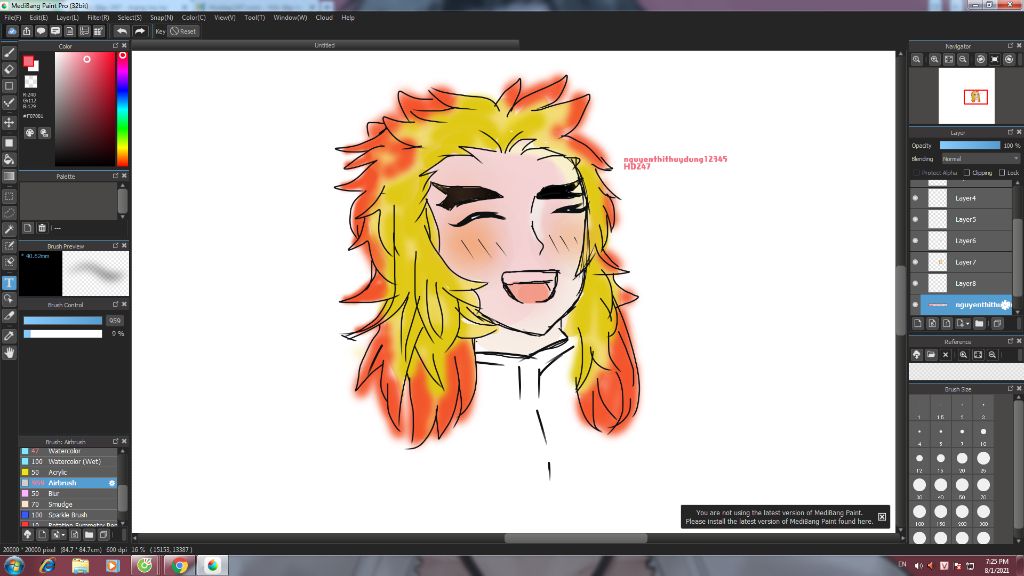
Task: Hide Layer8 visibility dot
Action: pos(915,283)
